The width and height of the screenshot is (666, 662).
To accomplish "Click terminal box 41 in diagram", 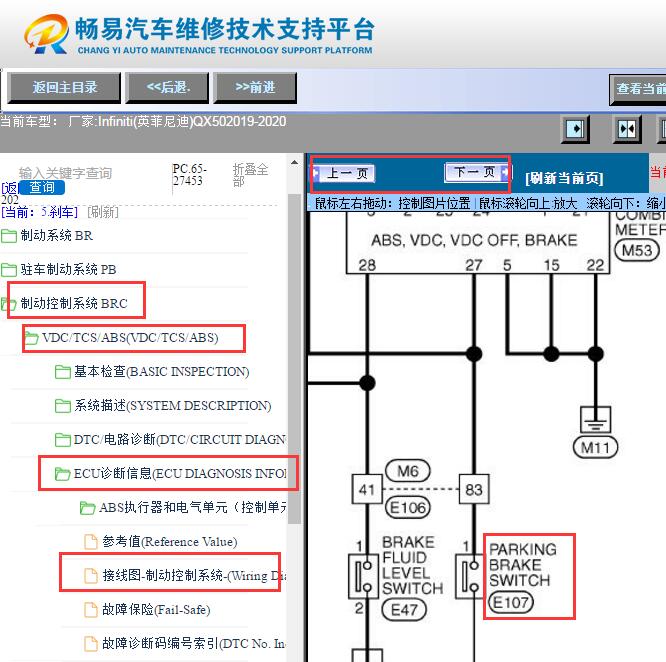I will tap(367, 489).
